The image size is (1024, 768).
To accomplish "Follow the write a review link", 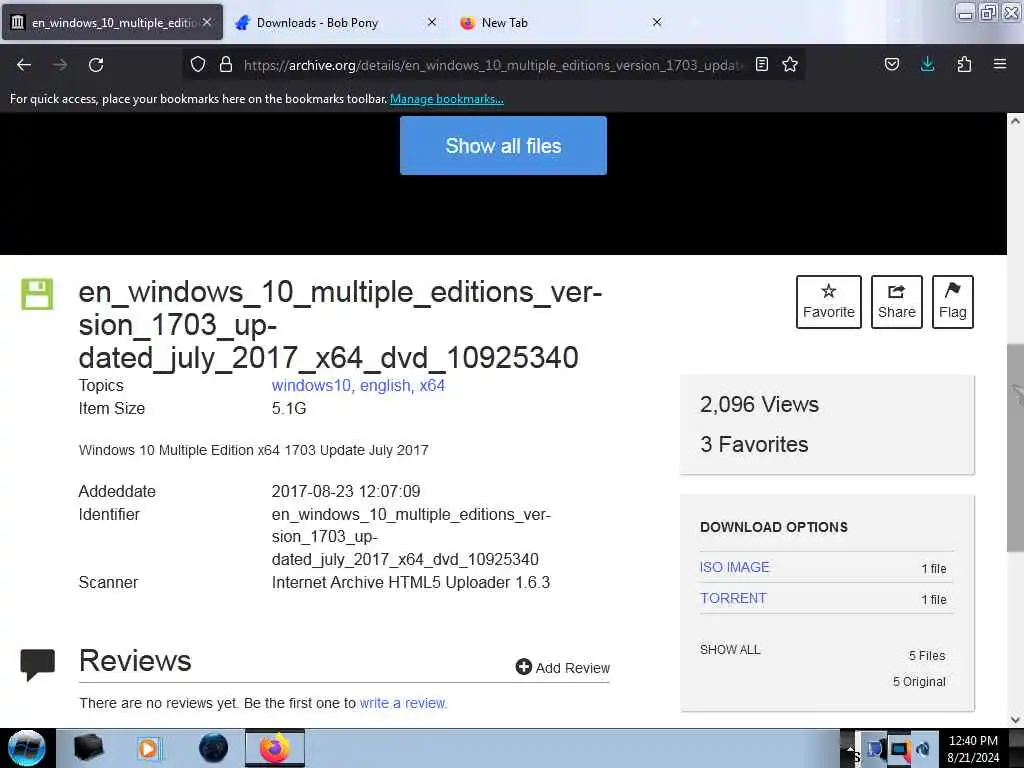I will [x=402, y=703].
